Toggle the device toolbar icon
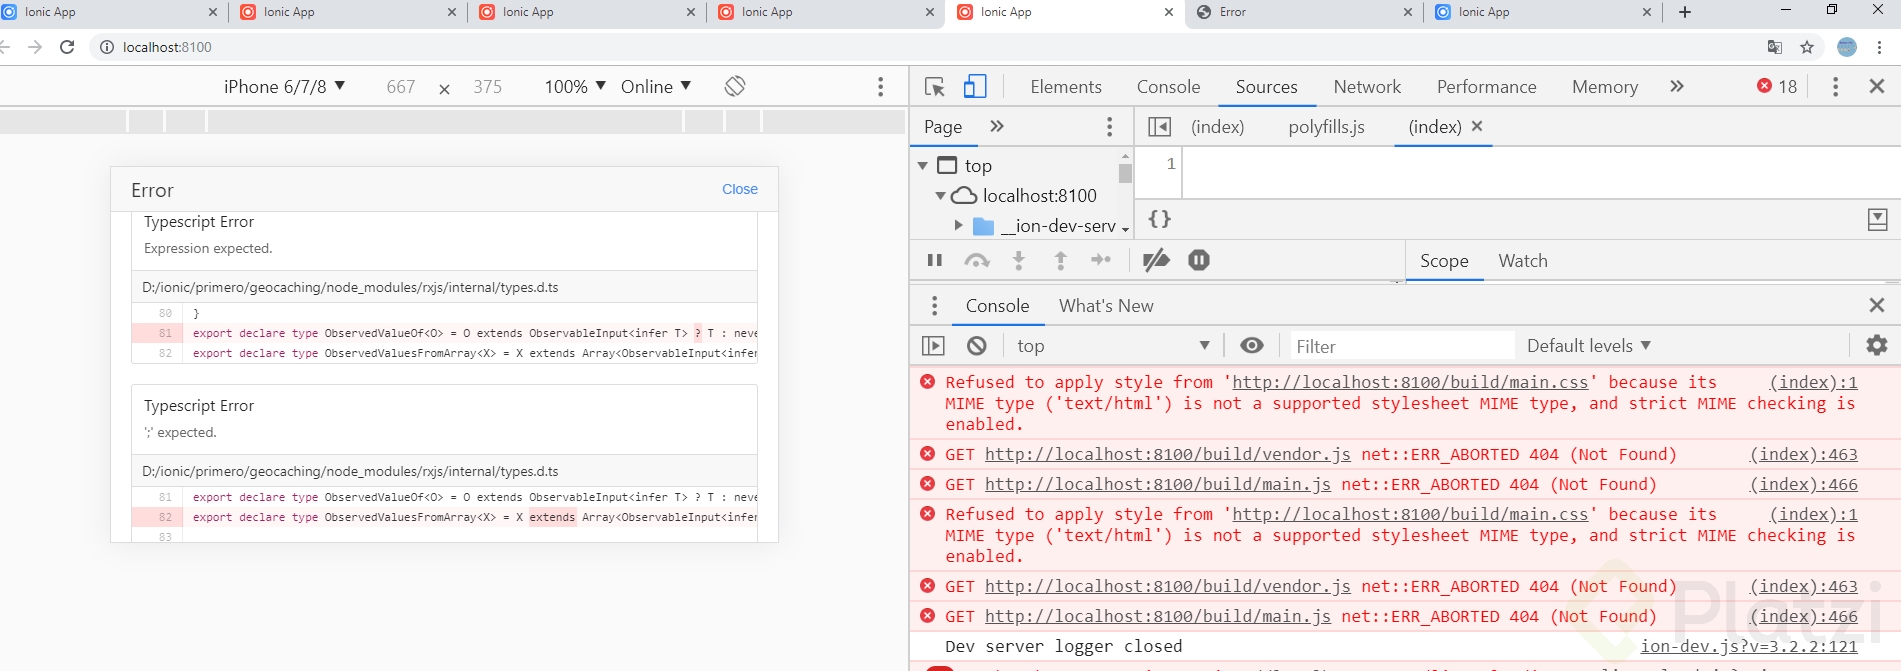The image size is (1901, 671). click(974, 87)
